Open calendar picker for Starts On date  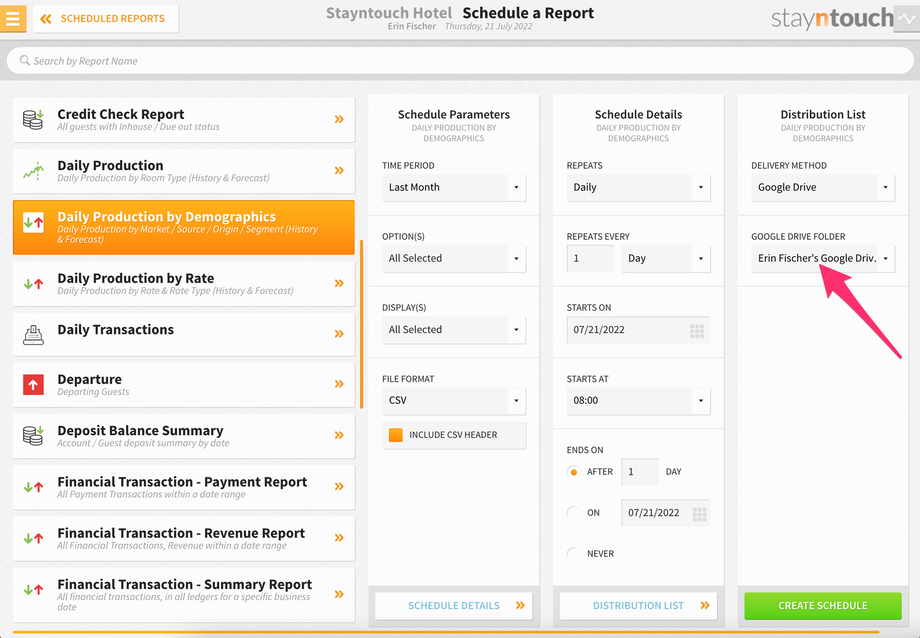pos(697,331)
